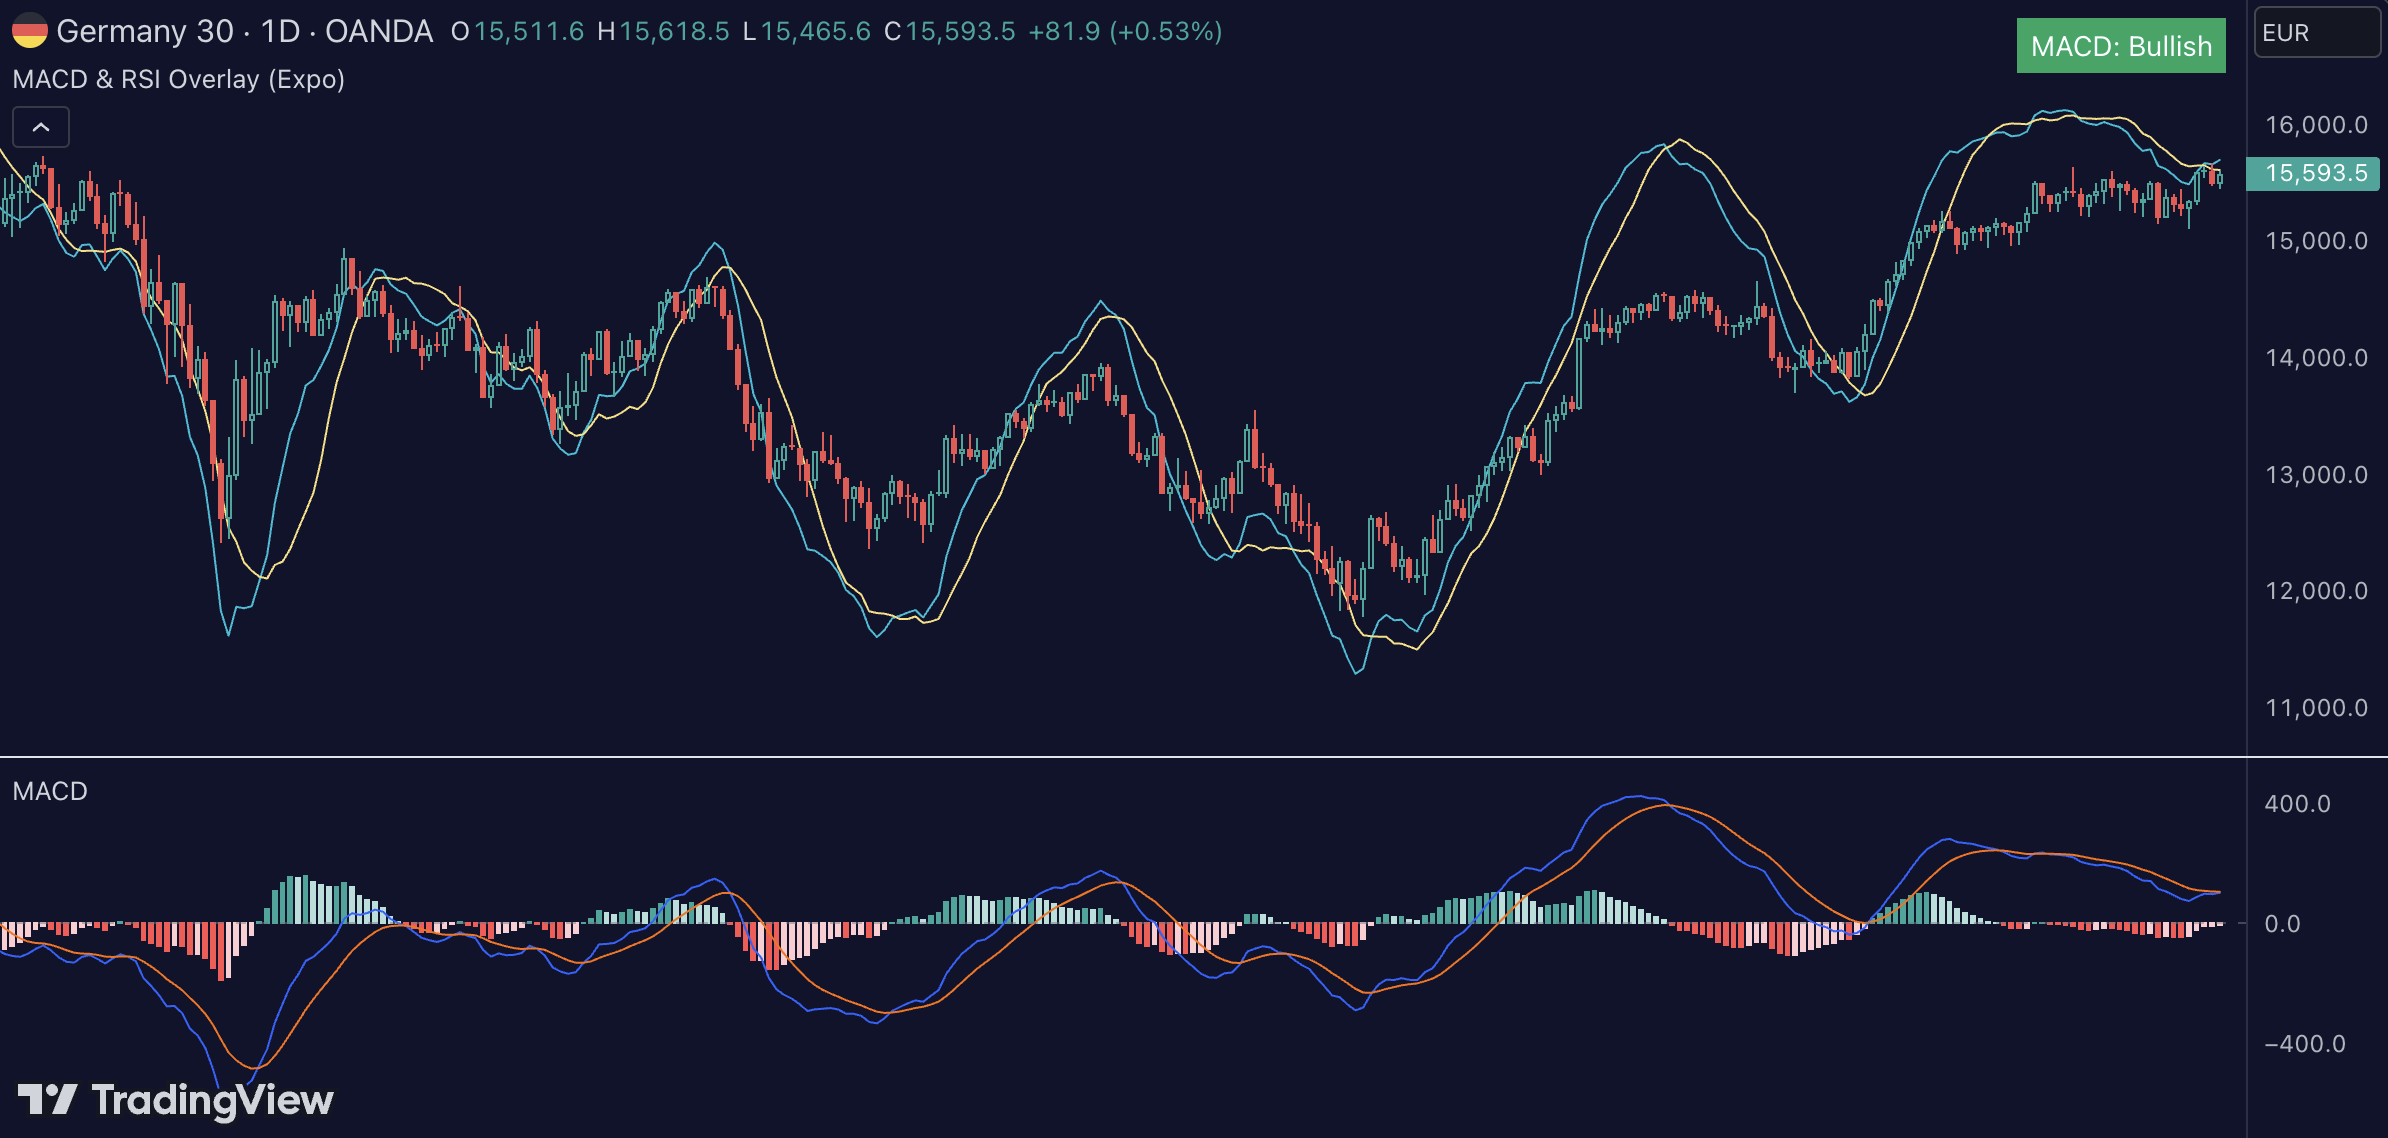
Task: Collapse the indicator legend with chevron button
Action: 41,127
